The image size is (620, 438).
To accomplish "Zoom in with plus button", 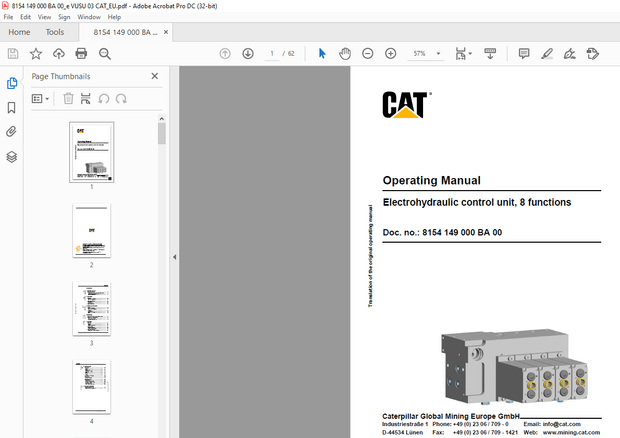I will (x=391, y=53).
